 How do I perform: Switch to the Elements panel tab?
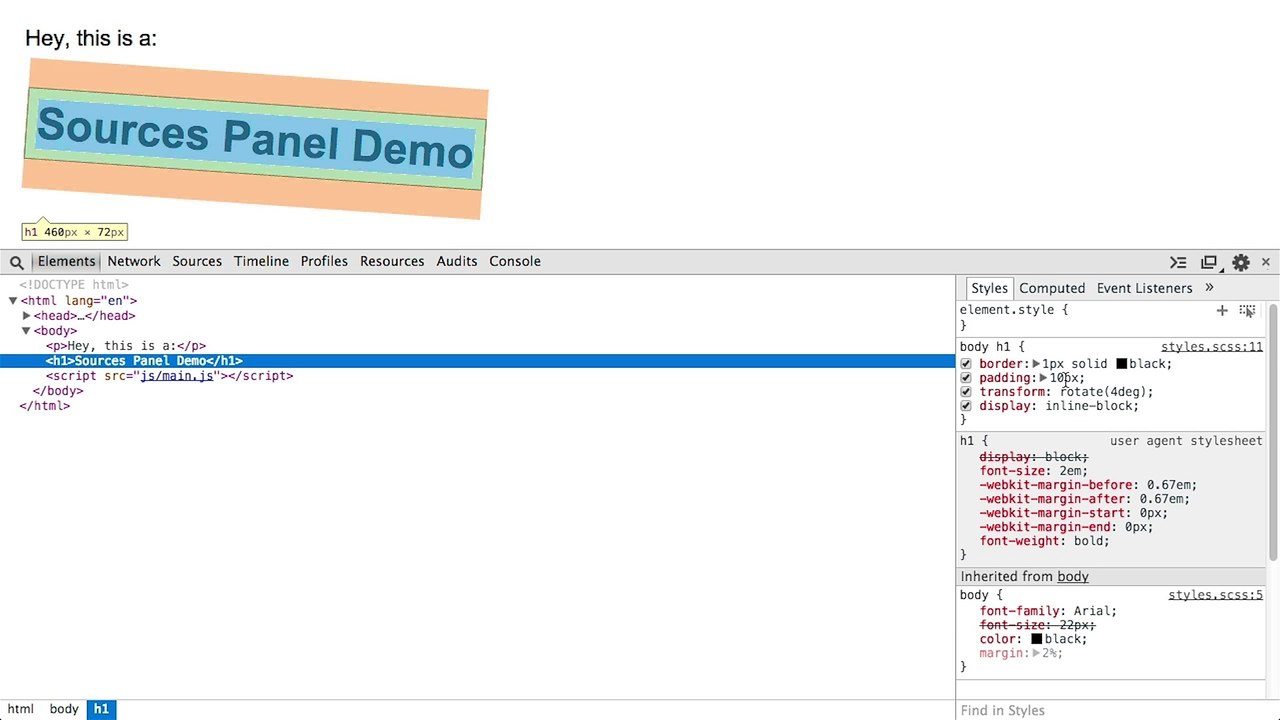[x=66, y=262]
